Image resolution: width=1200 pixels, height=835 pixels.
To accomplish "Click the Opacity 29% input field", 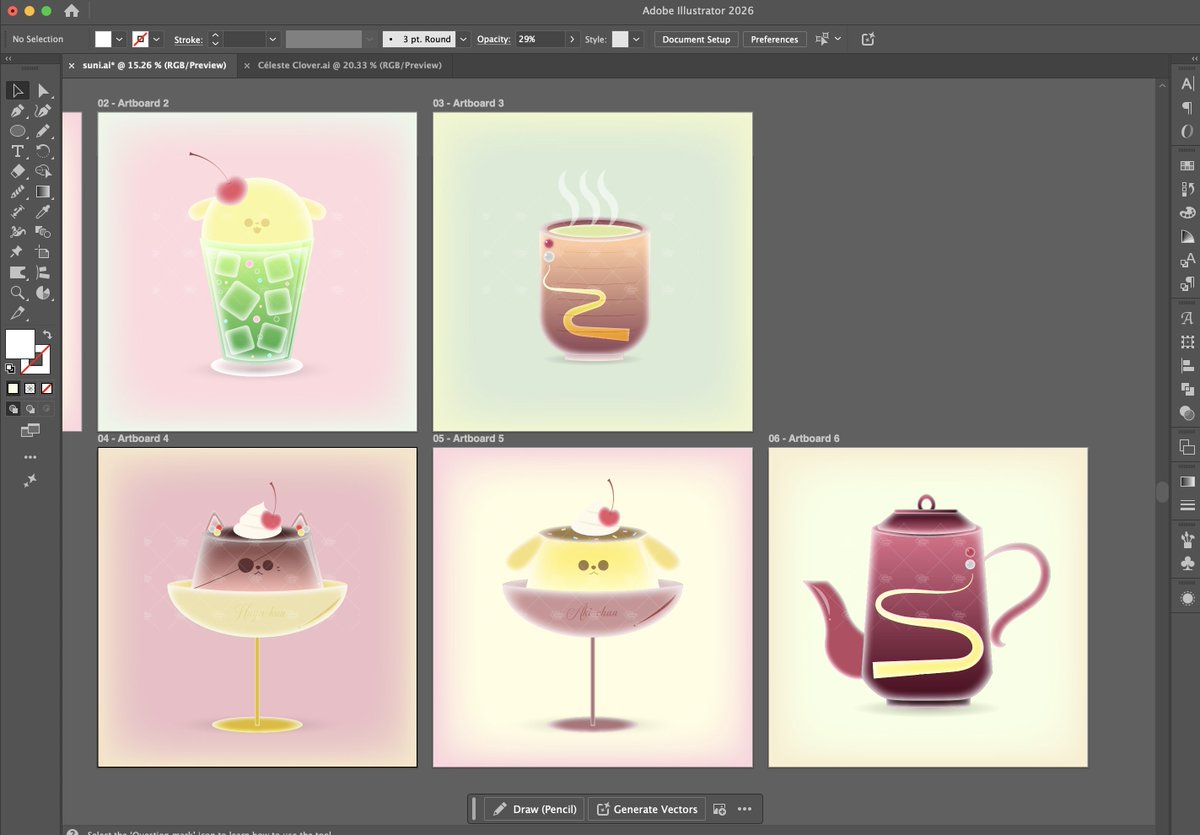I will click(x=538, y=39).
